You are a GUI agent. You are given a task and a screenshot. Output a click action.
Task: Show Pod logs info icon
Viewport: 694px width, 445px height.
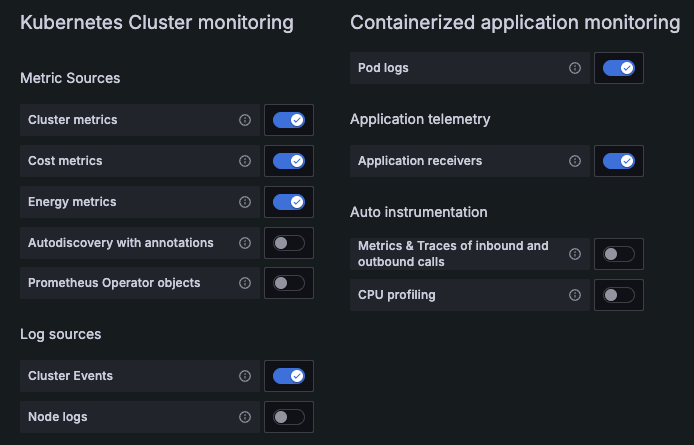(575, 68)
